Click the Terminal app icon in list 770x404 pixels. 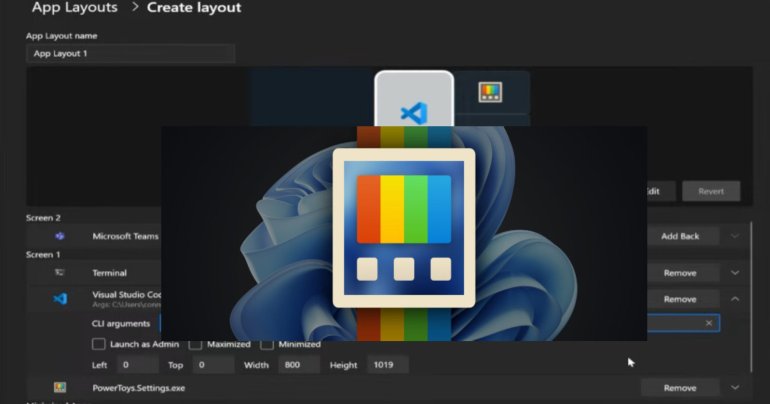60,272
